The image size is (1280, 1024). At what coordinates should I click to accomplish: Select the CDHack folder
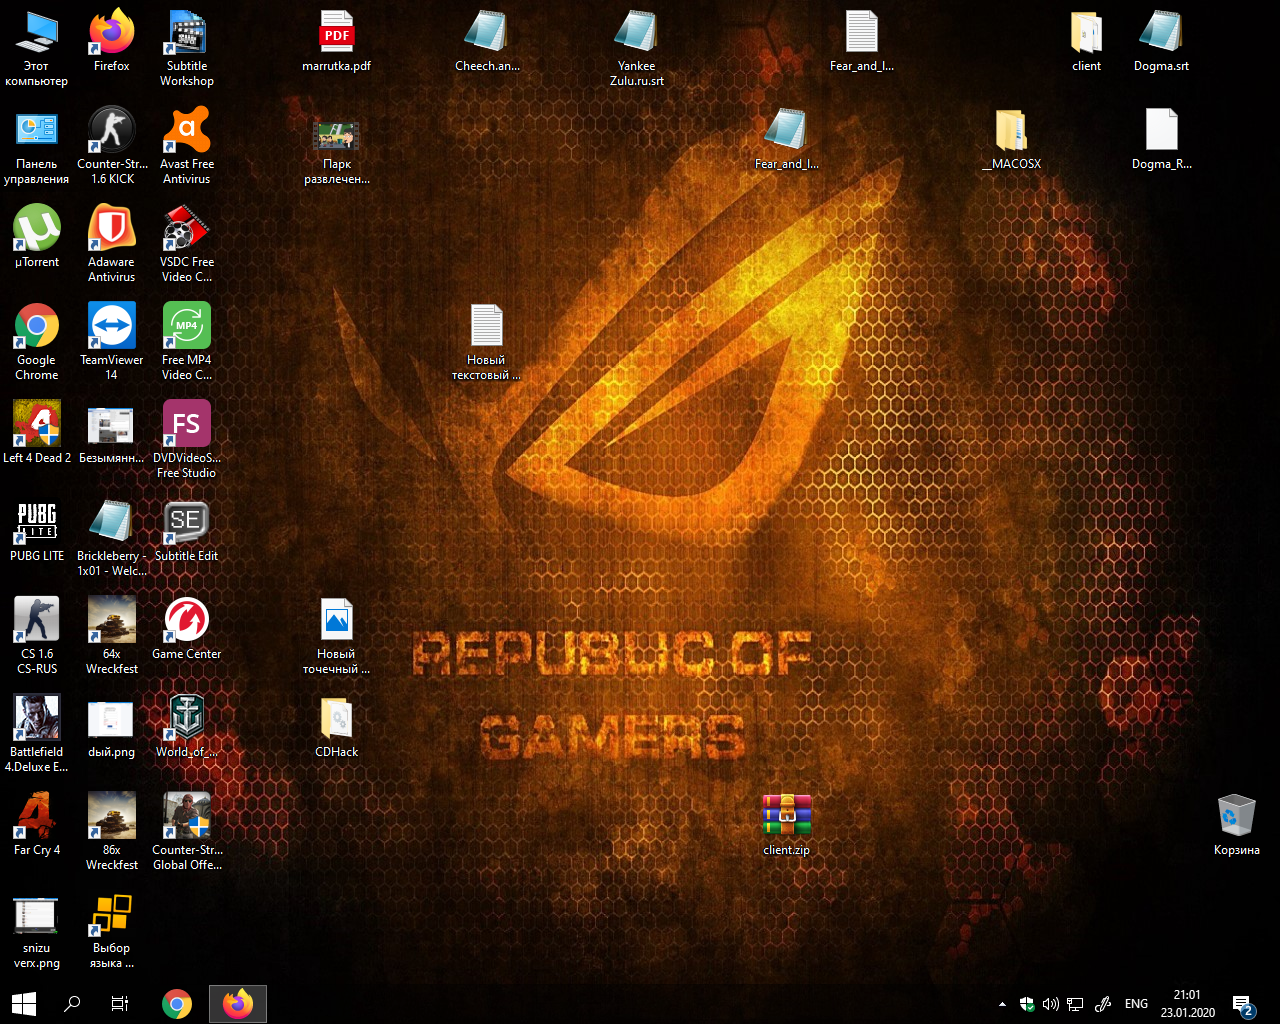337,728
